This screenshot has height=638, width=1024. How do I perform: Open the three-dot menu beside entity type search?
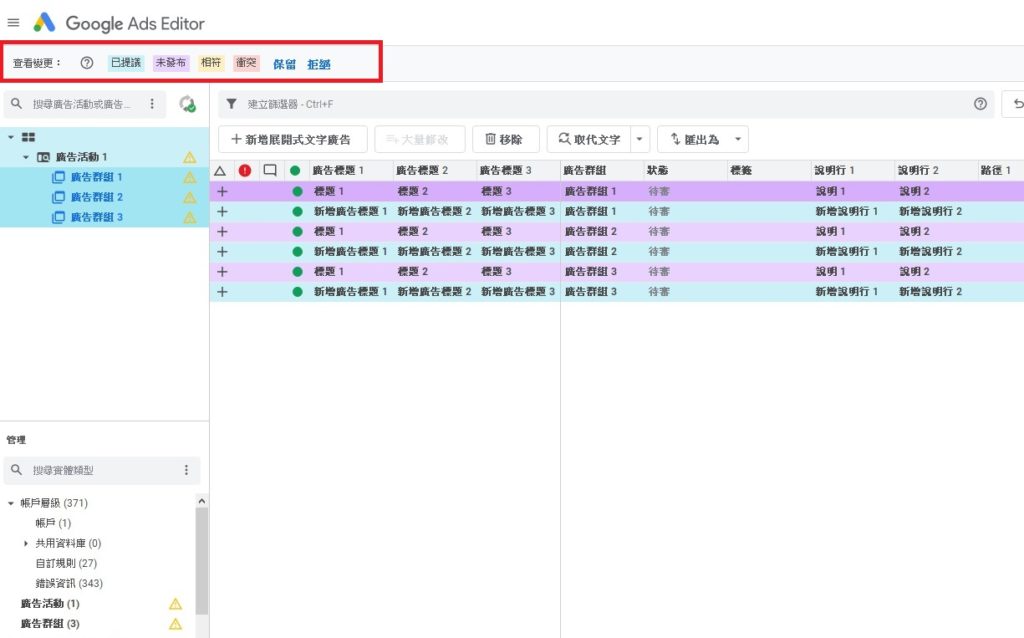point(186,470)
